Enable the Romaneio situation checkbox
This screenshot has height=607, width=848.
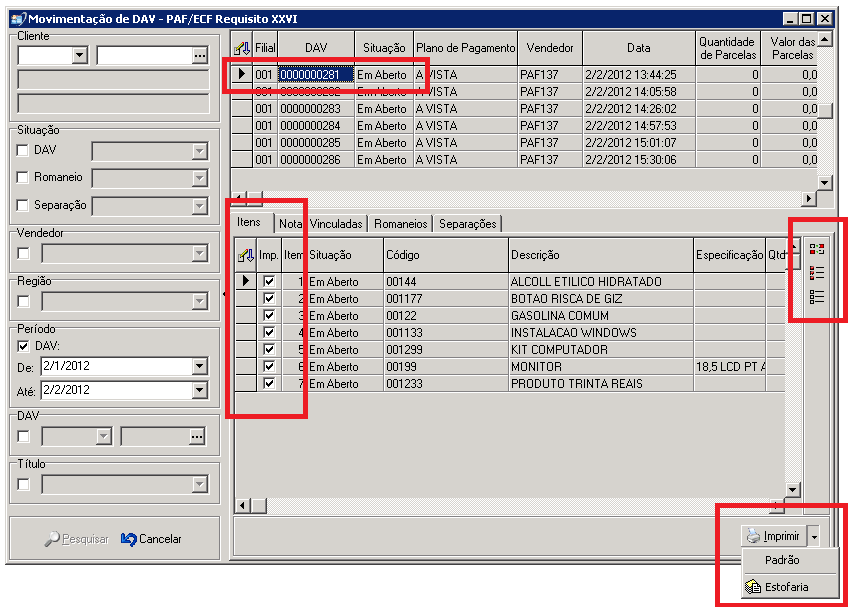pos(23,177)
